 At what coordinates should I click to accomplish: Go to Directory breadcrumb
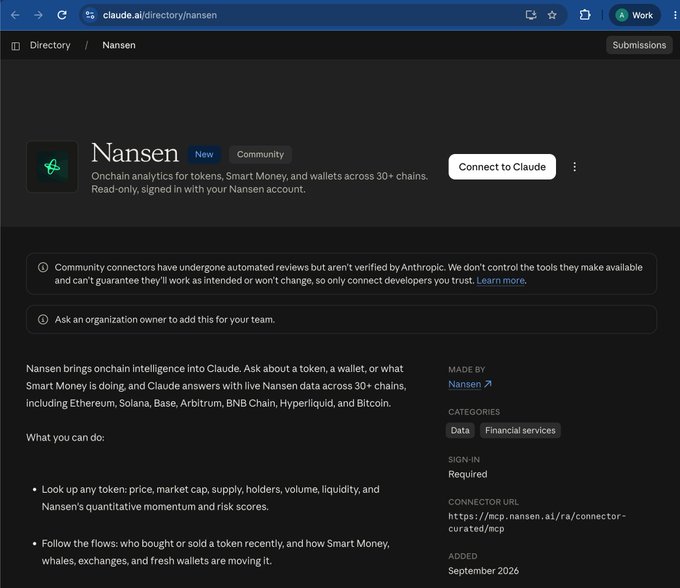click(50, 45)
